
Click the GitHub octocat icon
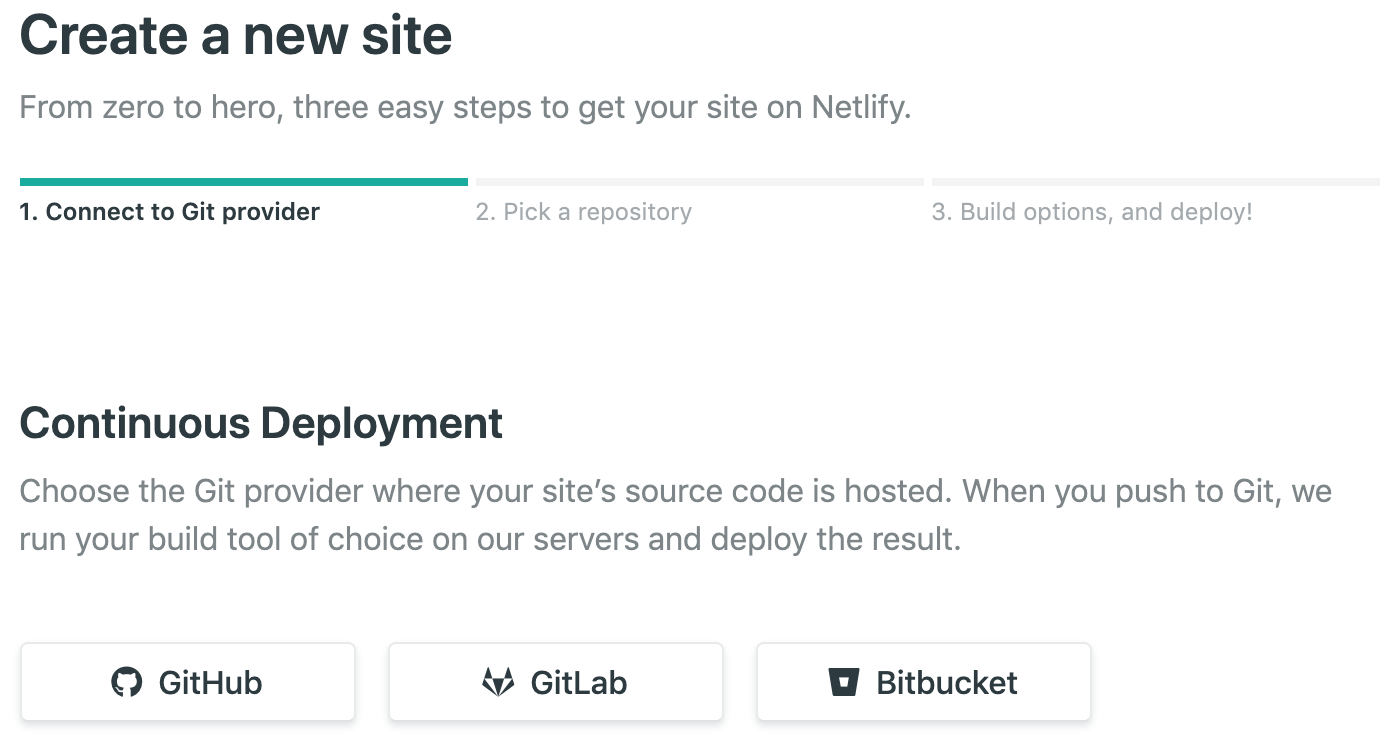pos(126,682)
